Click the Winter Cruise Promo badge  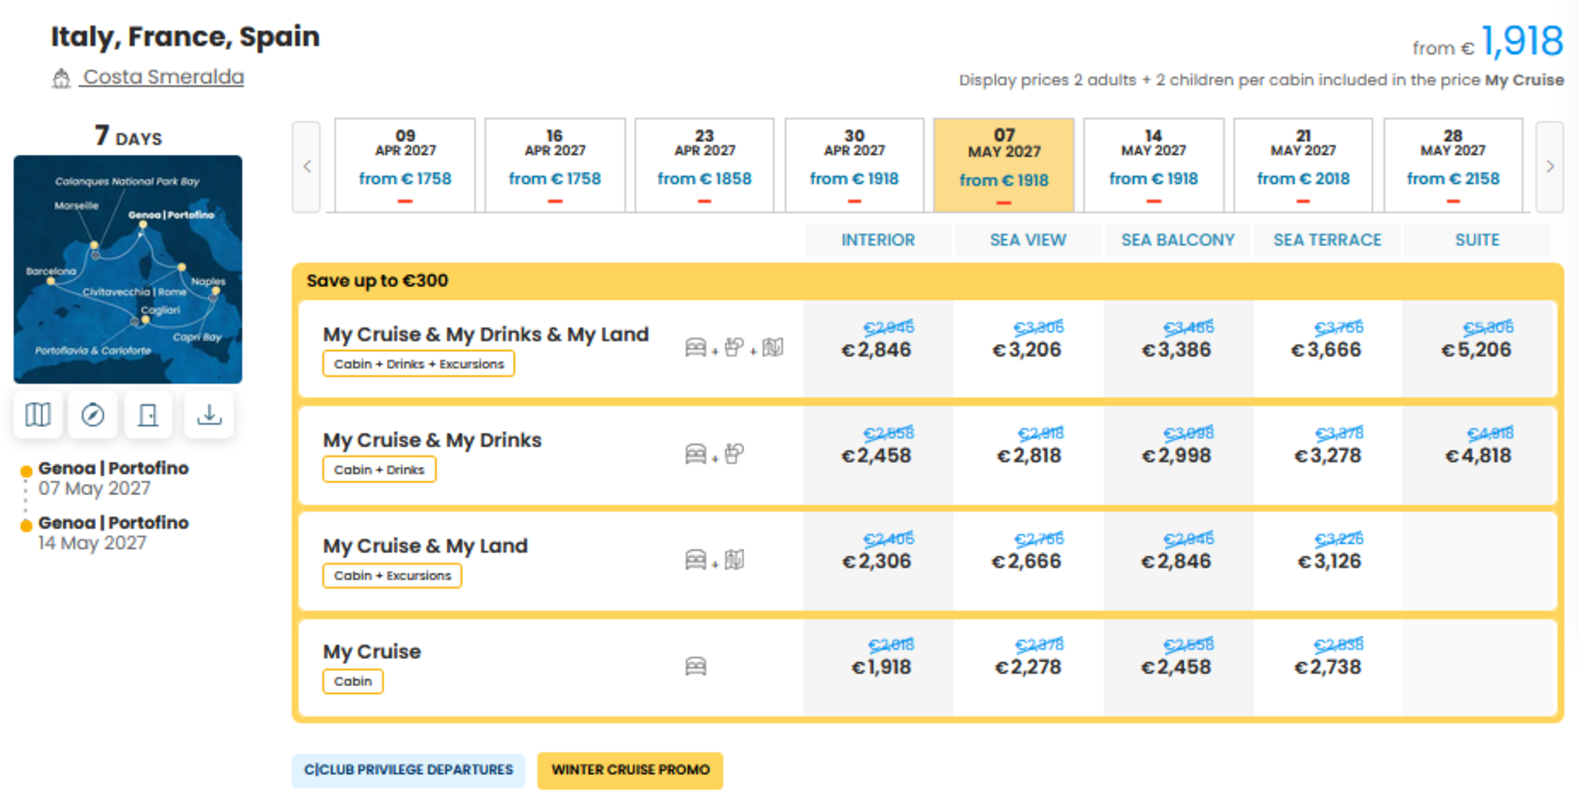[630, 770]
